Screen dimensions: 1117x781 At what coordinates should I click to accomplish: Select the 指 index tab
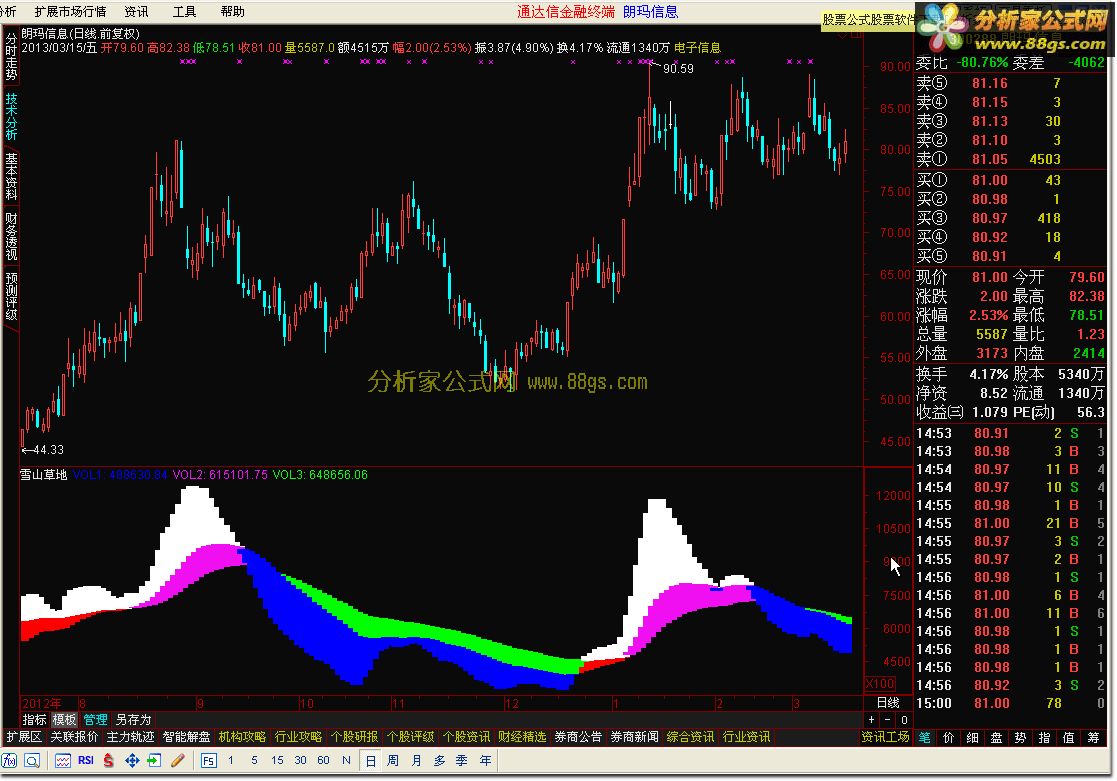click(x=1045, y=738)
